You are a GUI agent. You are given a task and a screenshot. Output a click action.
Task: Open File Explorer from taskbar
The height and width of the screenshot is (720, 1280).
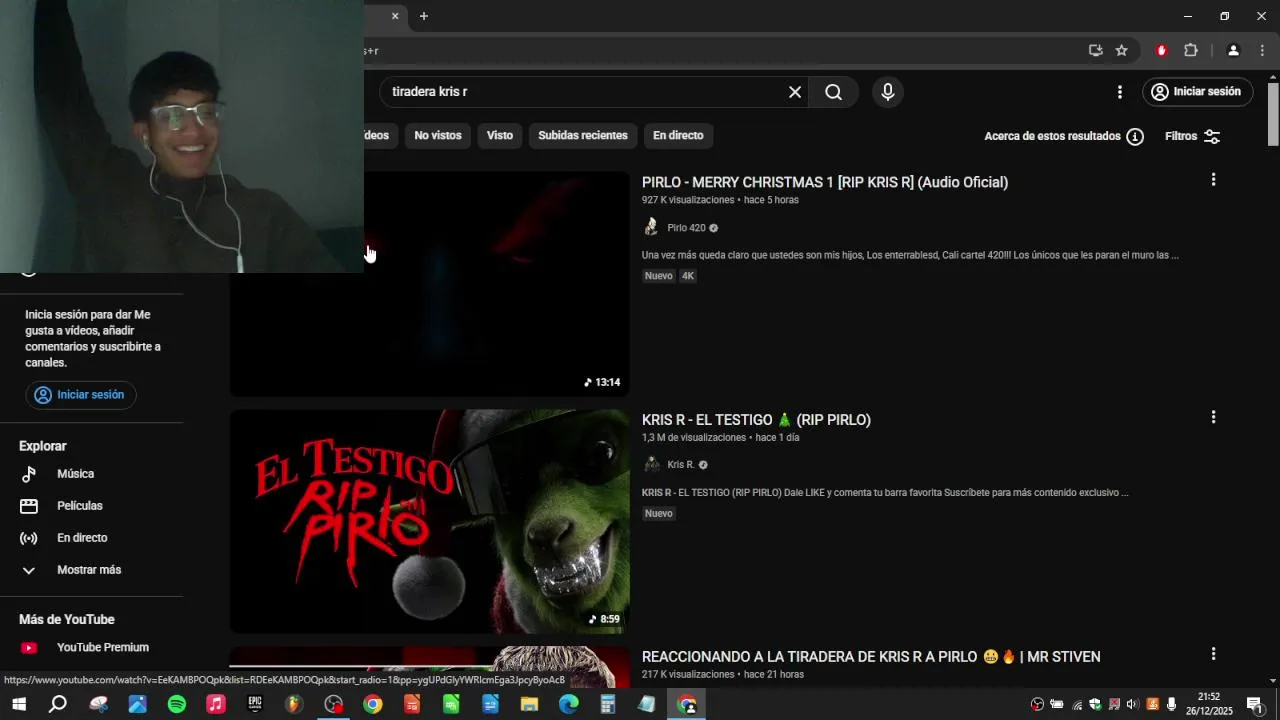click(529, 705)
